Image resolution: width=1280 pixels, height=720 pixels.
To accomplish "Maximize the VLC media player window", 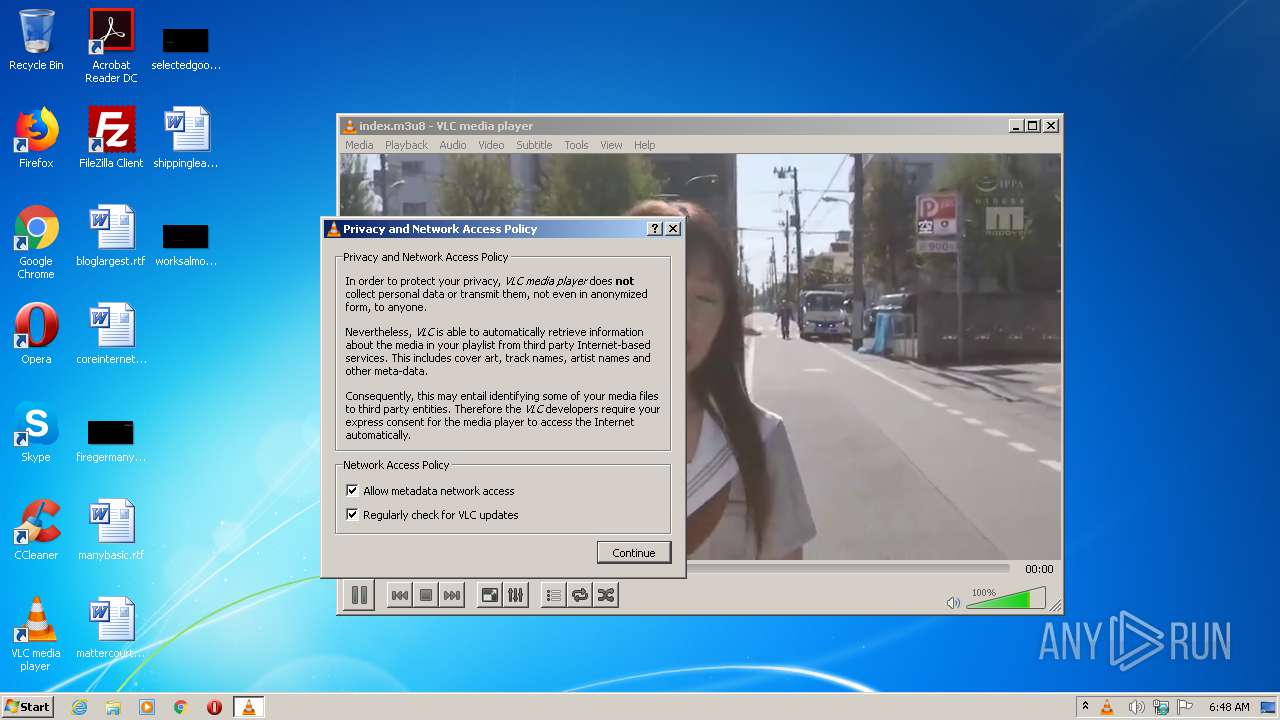I will click(x=1033, y=126).
